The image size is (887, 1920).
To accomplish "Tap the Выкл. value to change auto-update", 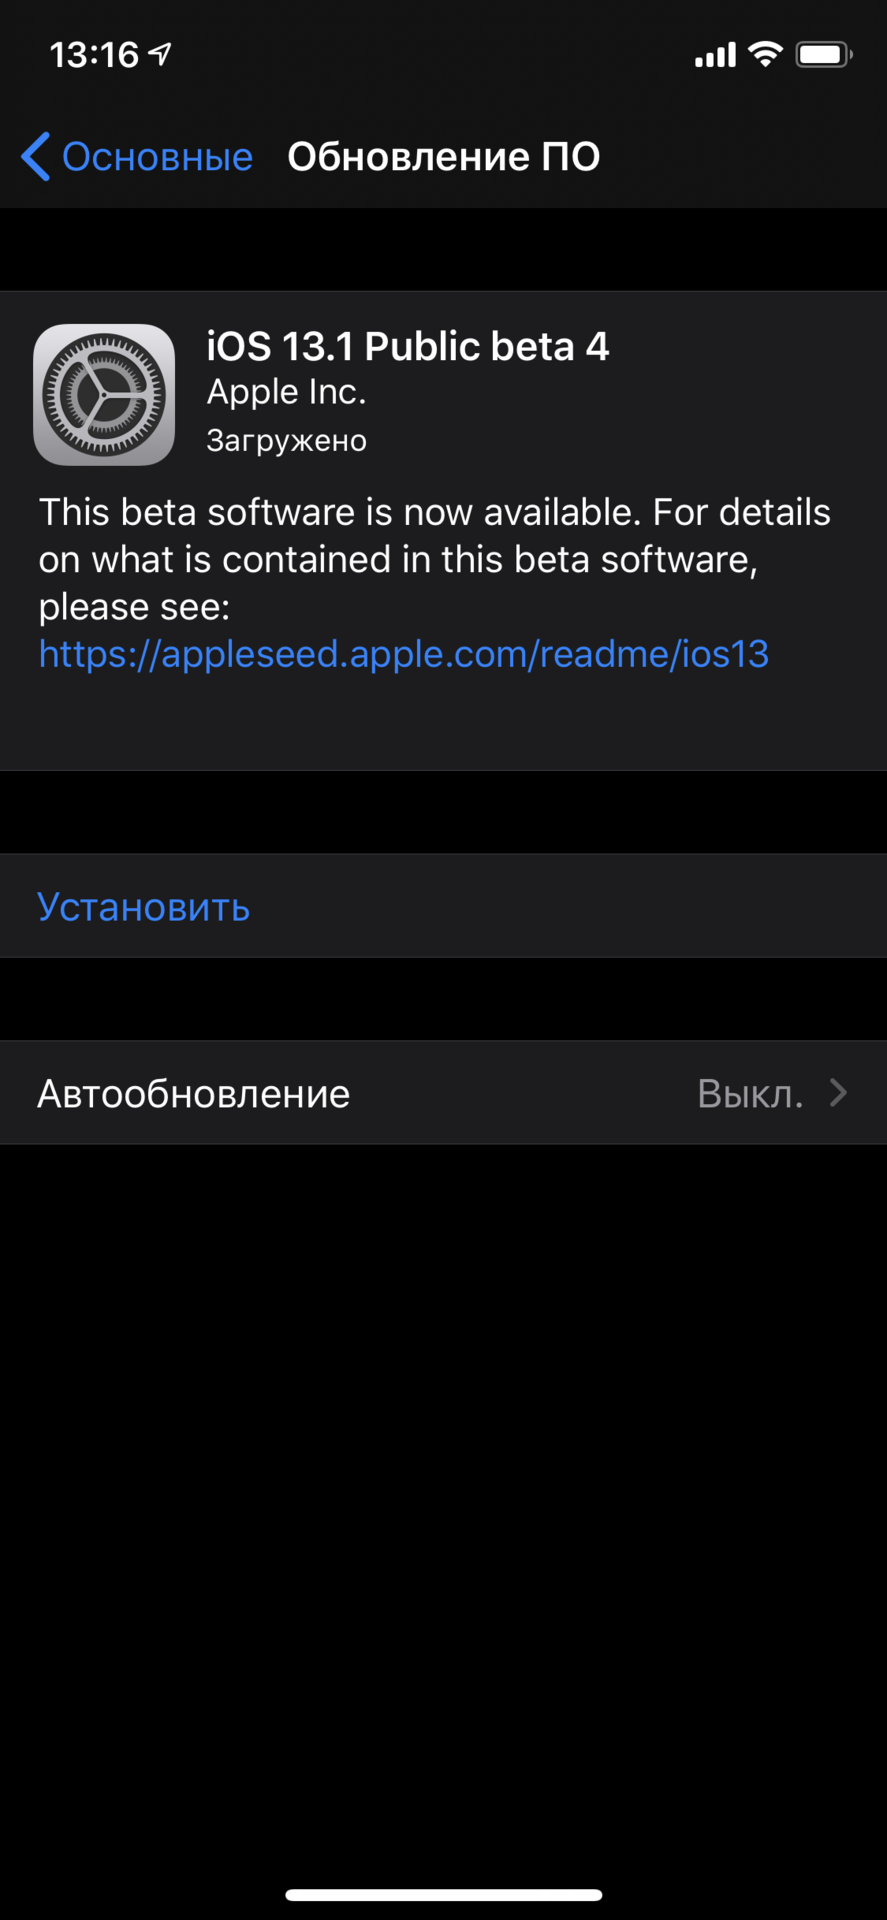I will pos(750,1092).
